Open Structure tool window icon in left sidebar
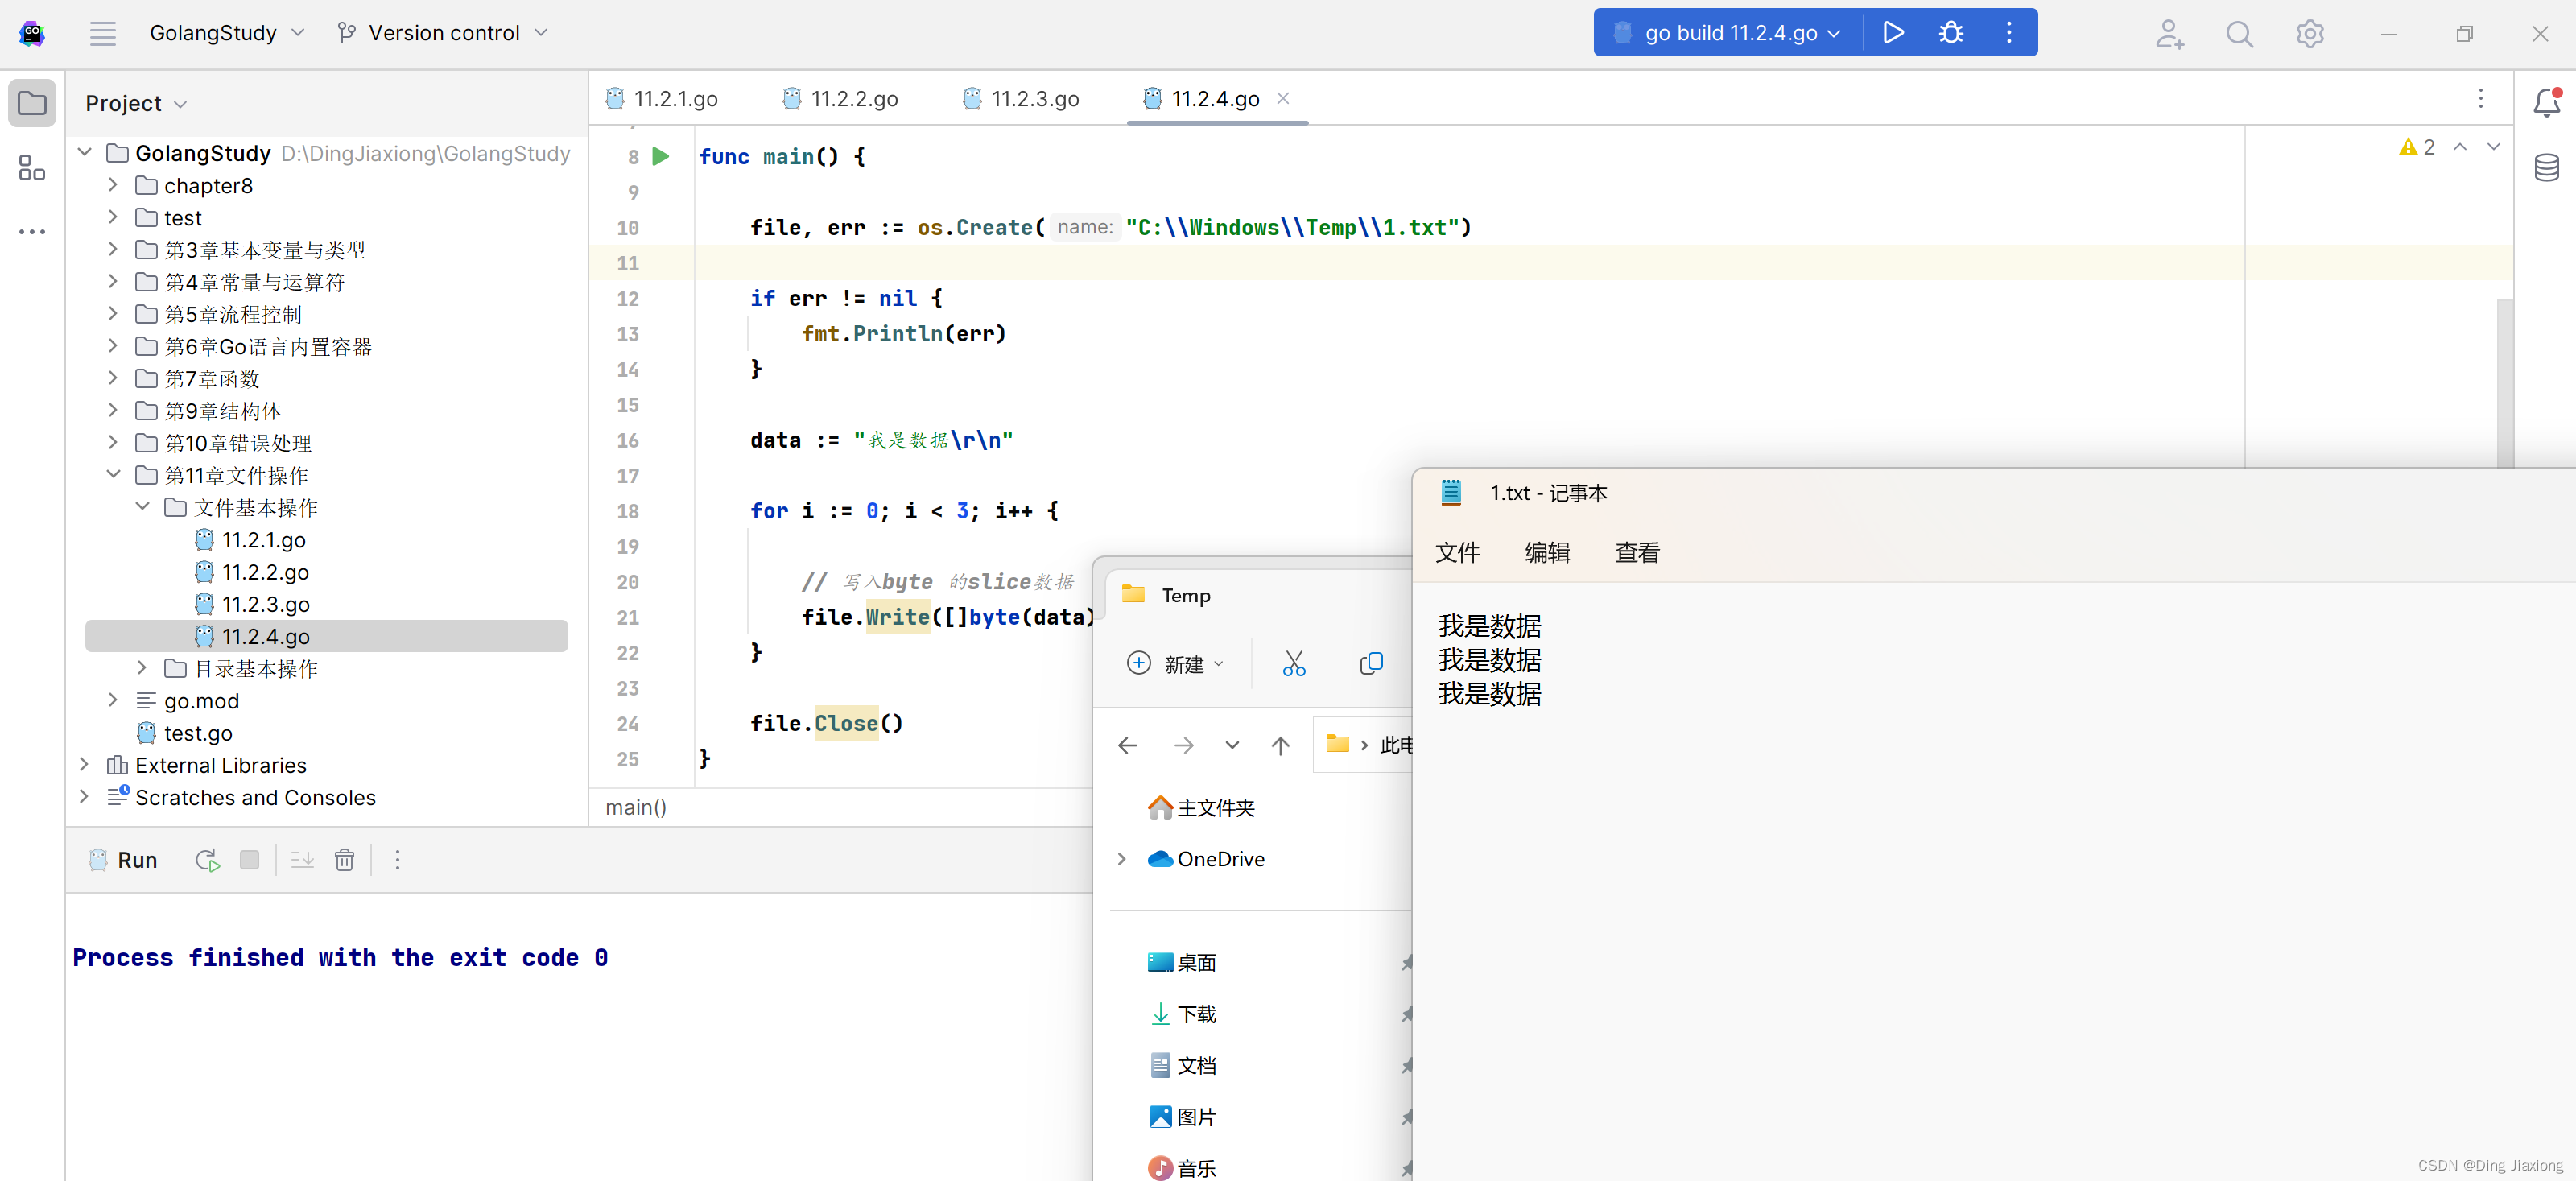 tap(32, 167)
